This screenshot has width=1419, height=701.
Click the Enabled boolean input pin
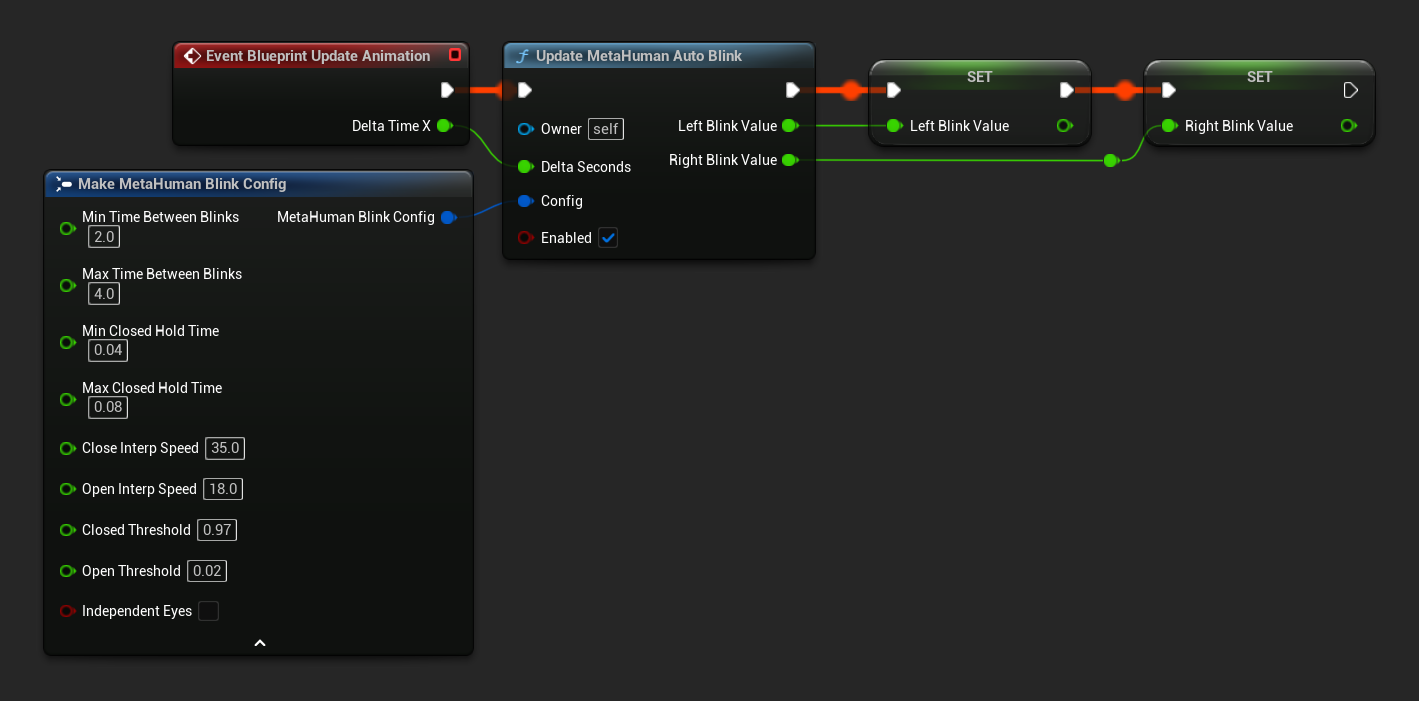[x=525, y=238]
